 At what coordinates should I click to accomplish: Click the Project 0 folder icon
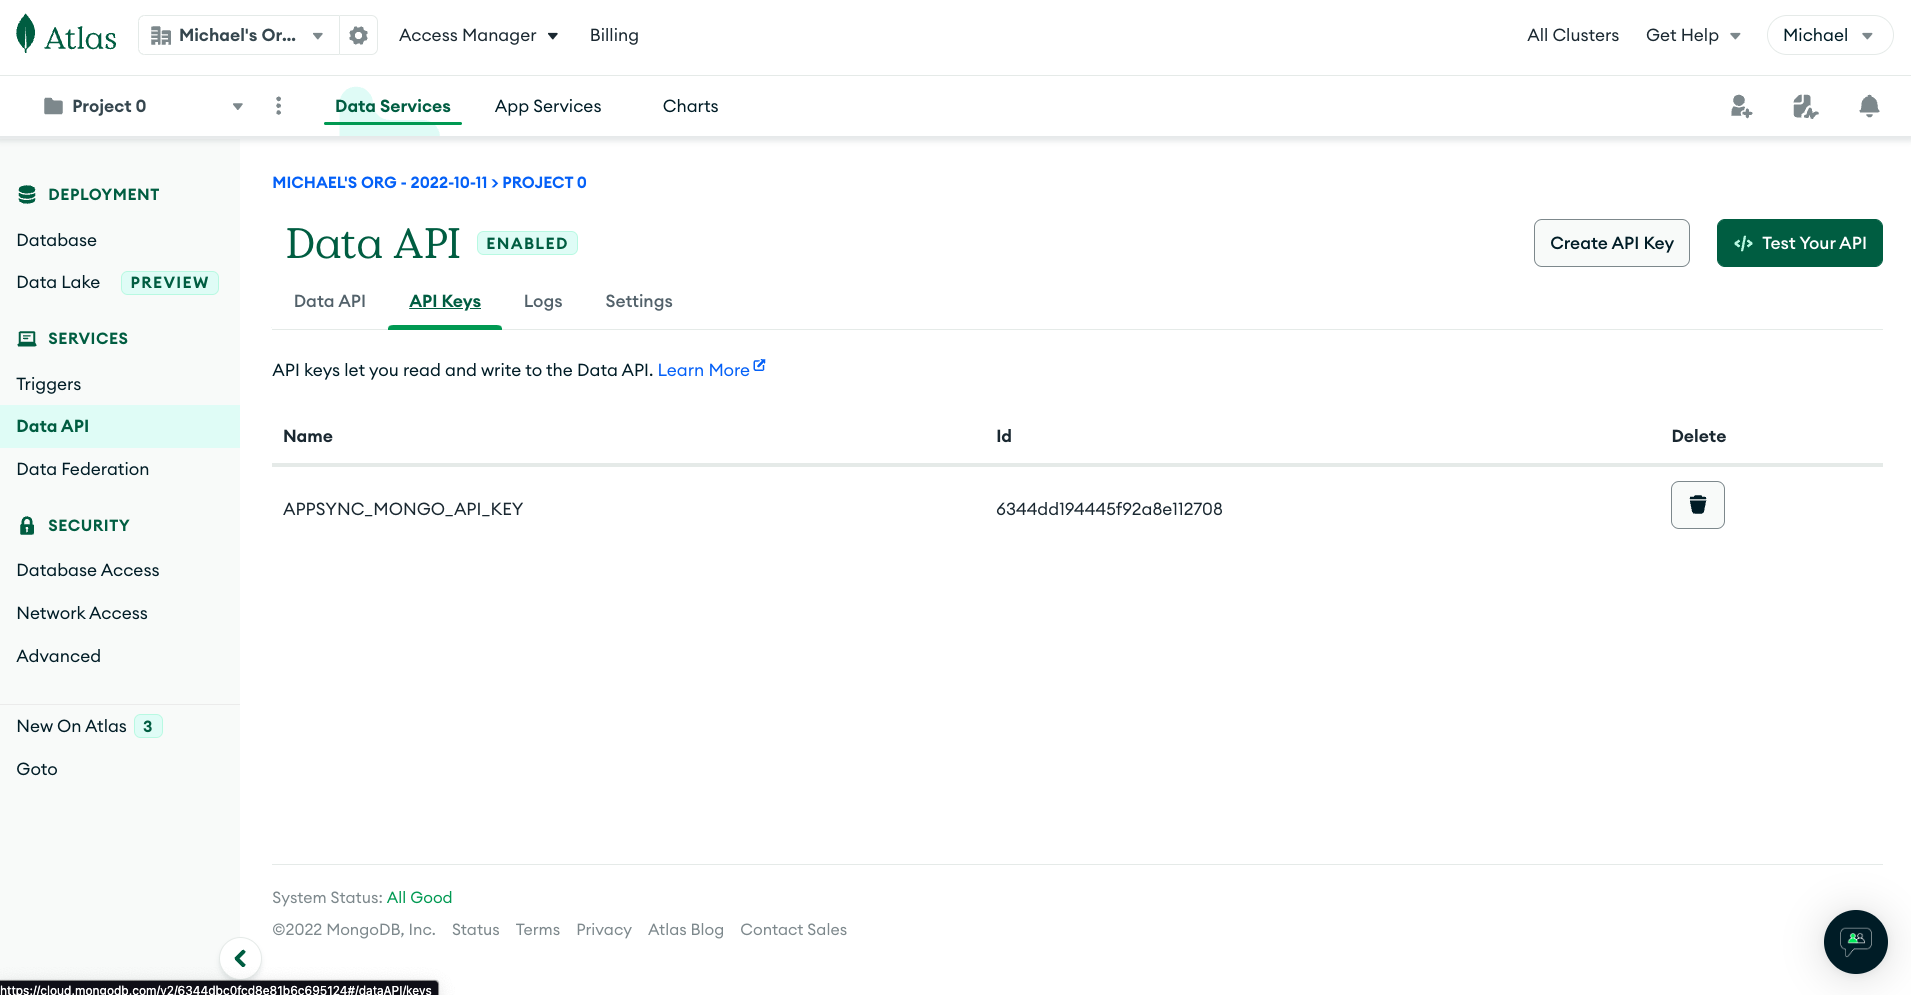coord(54,106)
